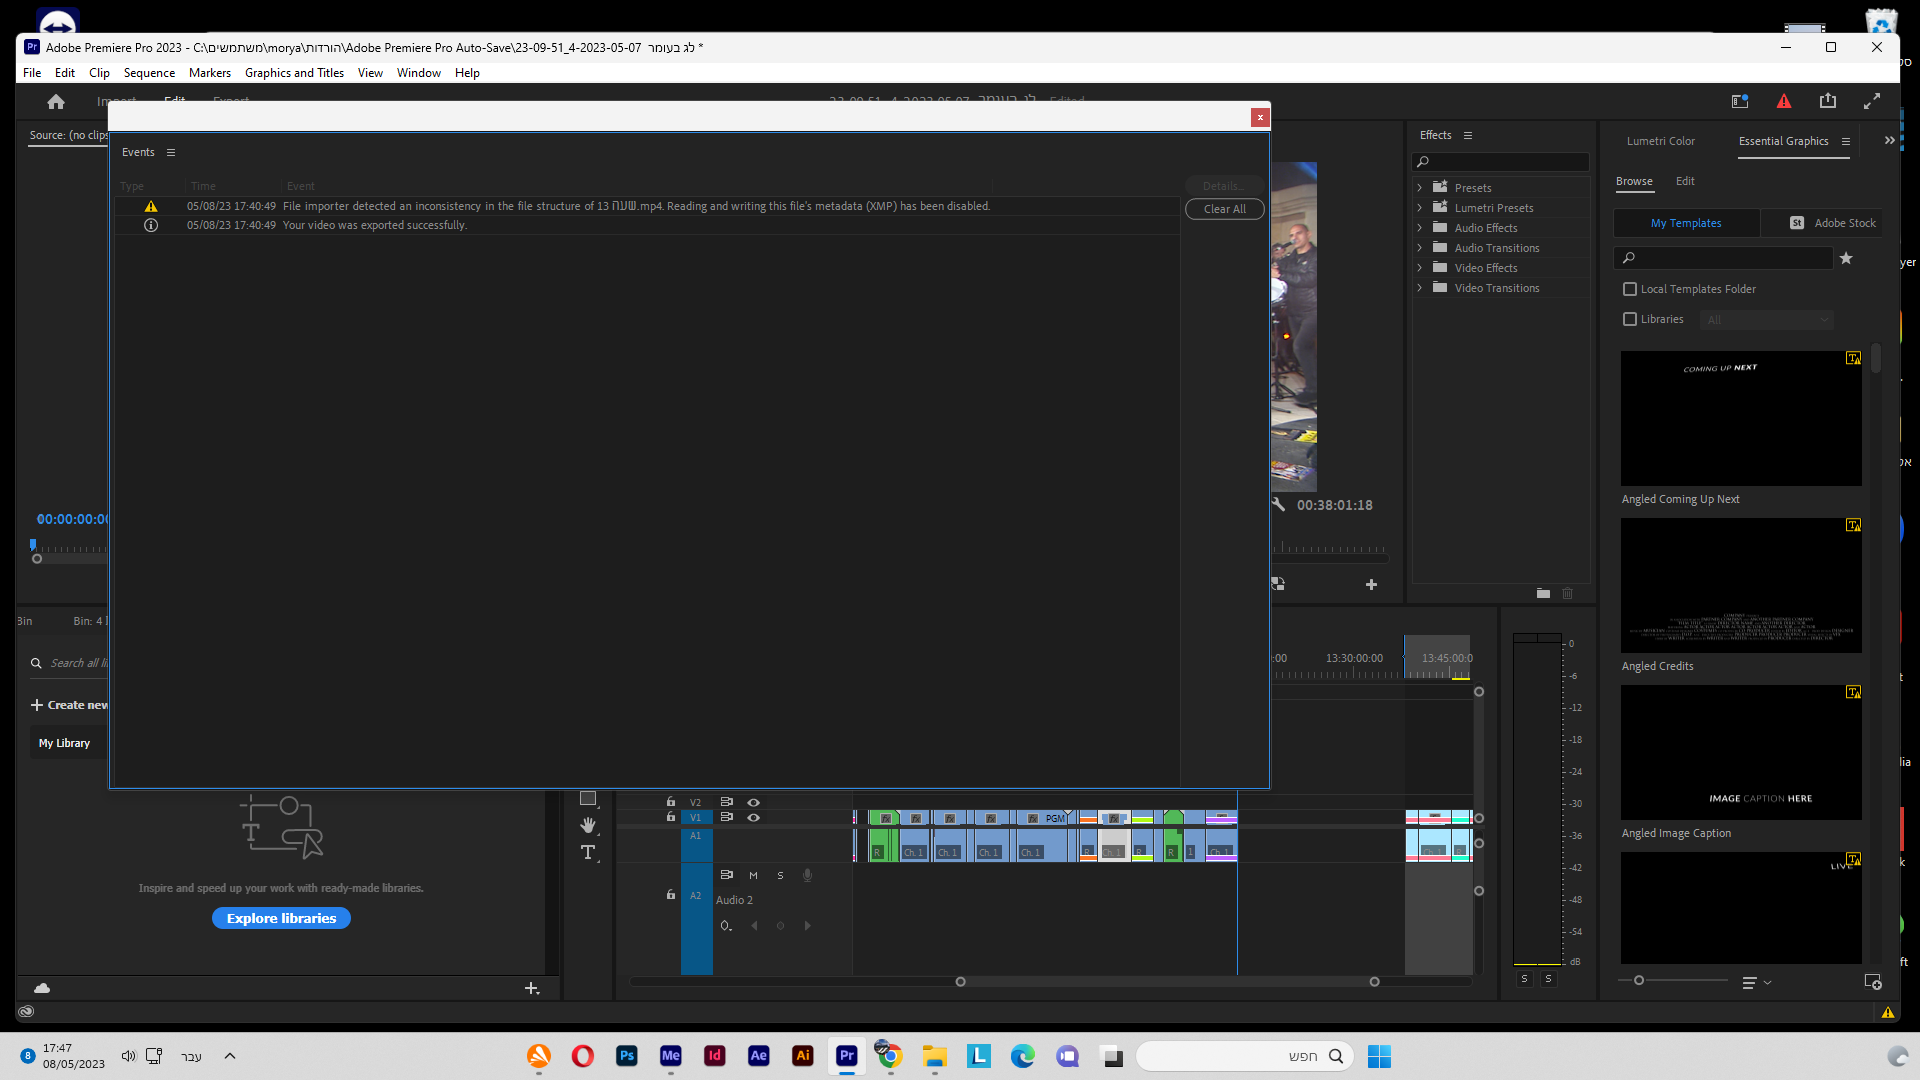
Task: Click the red warning alert icon
Action: [1784, 101]
